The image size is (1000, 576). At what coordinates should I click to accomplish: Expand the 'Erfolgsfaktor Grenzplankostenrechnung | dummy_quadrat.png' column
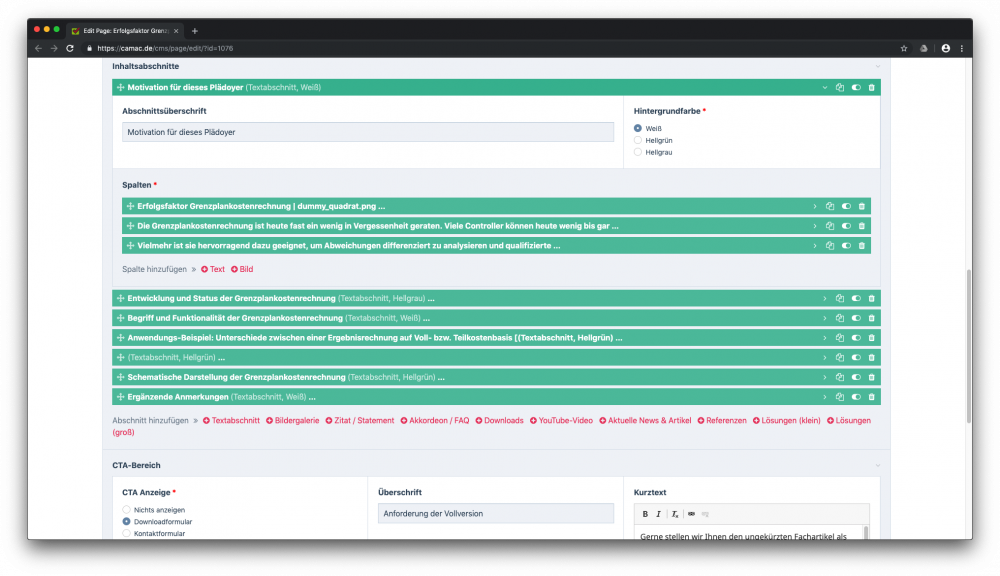pos(815,207)
